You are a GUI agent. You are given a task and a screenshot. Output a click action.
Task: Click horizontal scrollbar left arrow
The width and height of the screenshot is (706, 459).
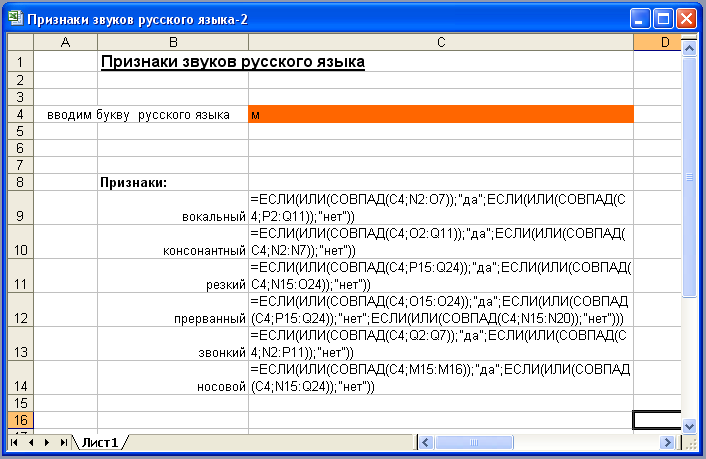426,442
